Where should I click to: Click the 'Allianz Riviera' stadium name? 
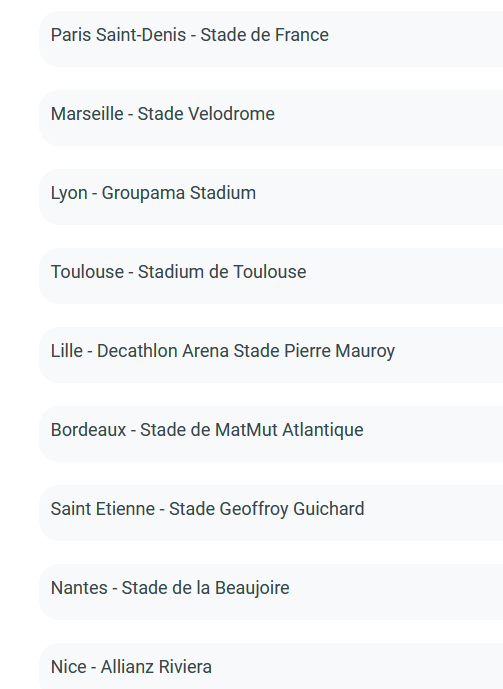click(x=156, y=667)
